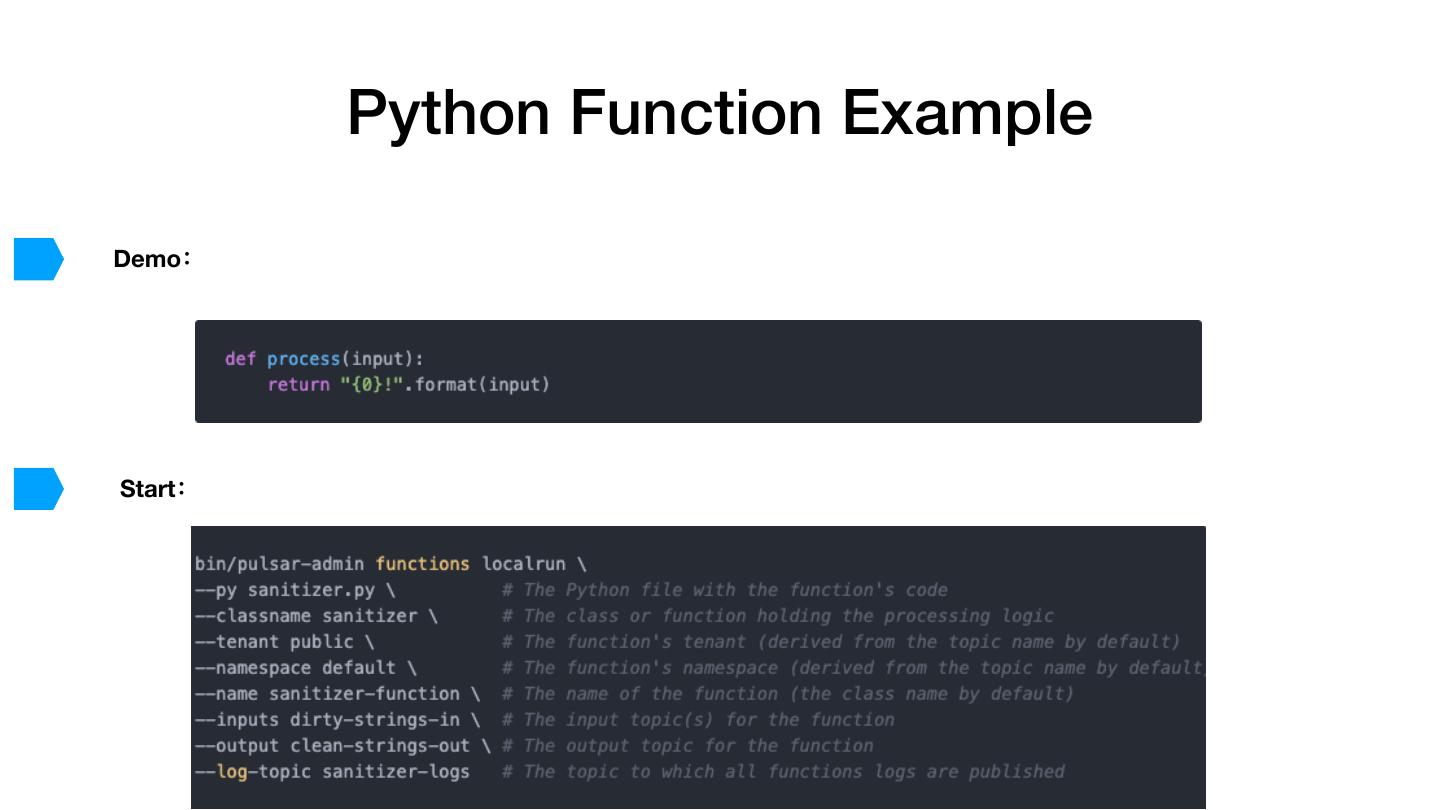Screen dimensions: 1440x810
Task: Select the "--inputs dirty-strings-in" option text
Action: [x=338, y=720]
